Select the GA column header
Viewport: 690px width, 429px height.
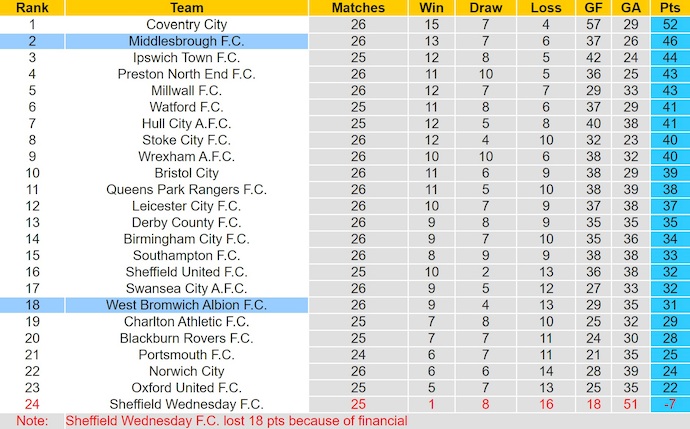[631, 8]
